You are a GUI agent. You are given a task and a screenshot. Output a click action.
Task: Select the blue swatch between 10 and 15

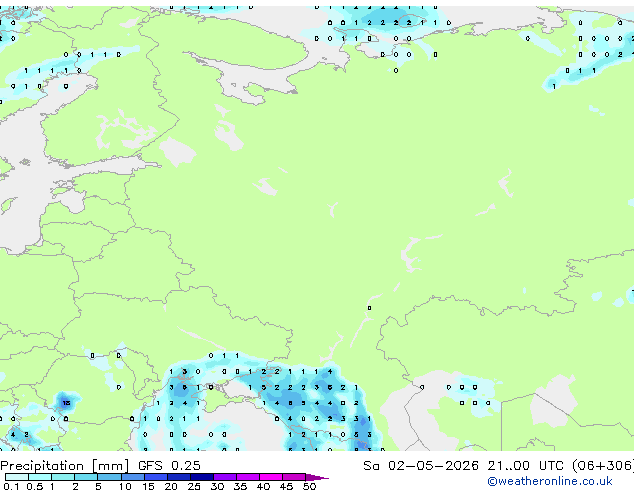click(133, 477)
